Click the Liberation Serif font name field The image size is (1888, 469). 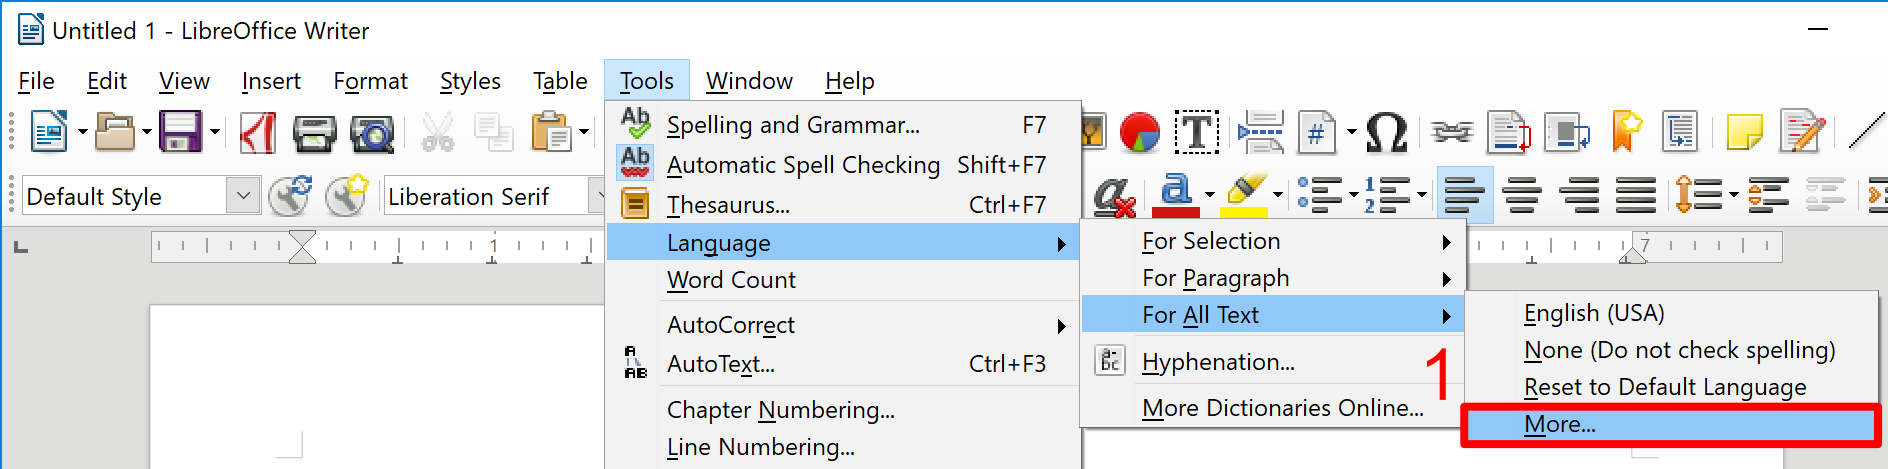point(488,196)
